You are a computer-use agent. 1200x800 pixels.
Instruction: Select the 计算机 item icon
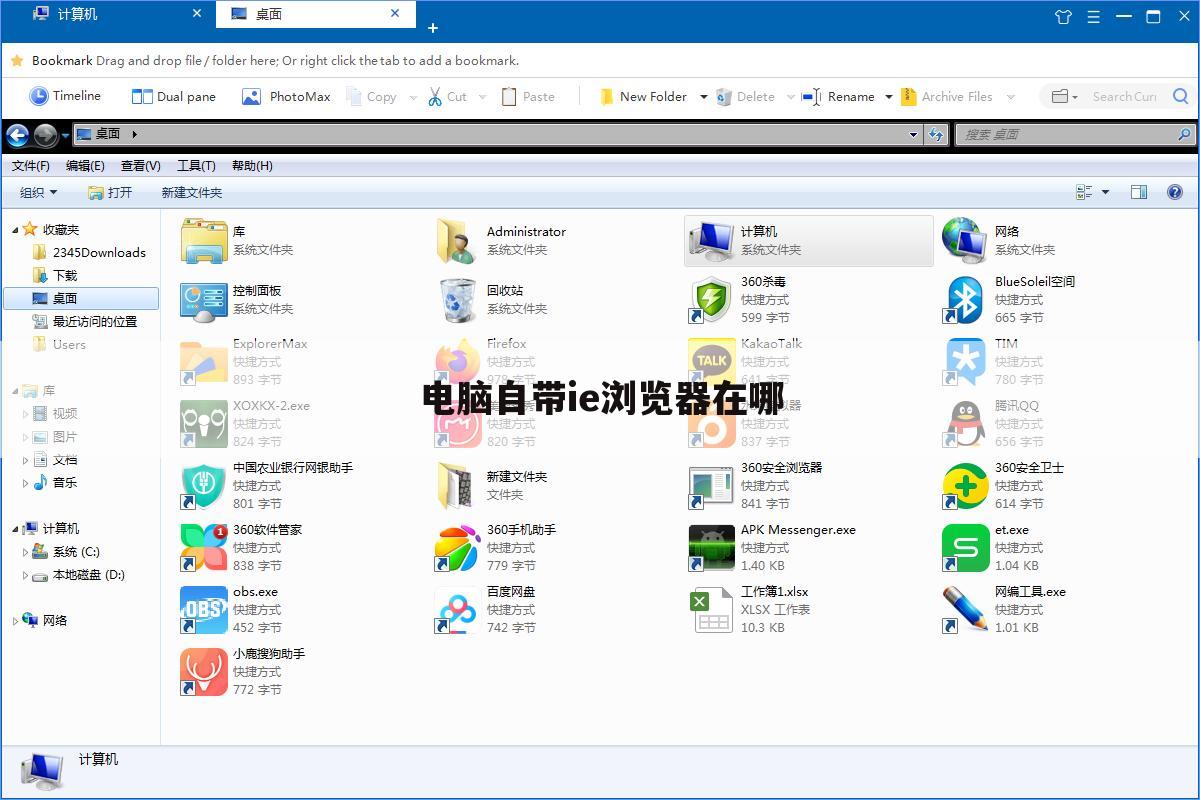[x=712, y=240]
